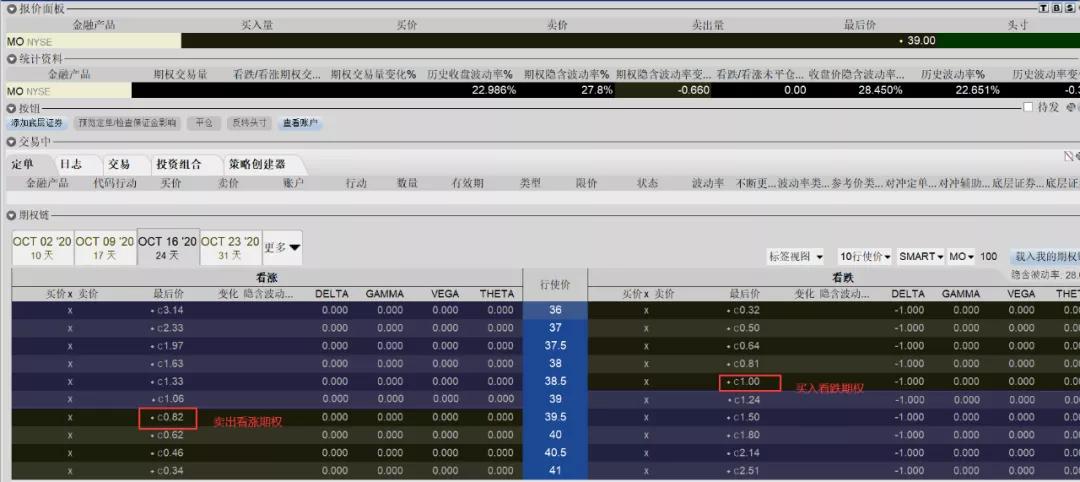Switch to the 投资组合 tab
This screenshot has height=482, width=1080.
(179, 164)
